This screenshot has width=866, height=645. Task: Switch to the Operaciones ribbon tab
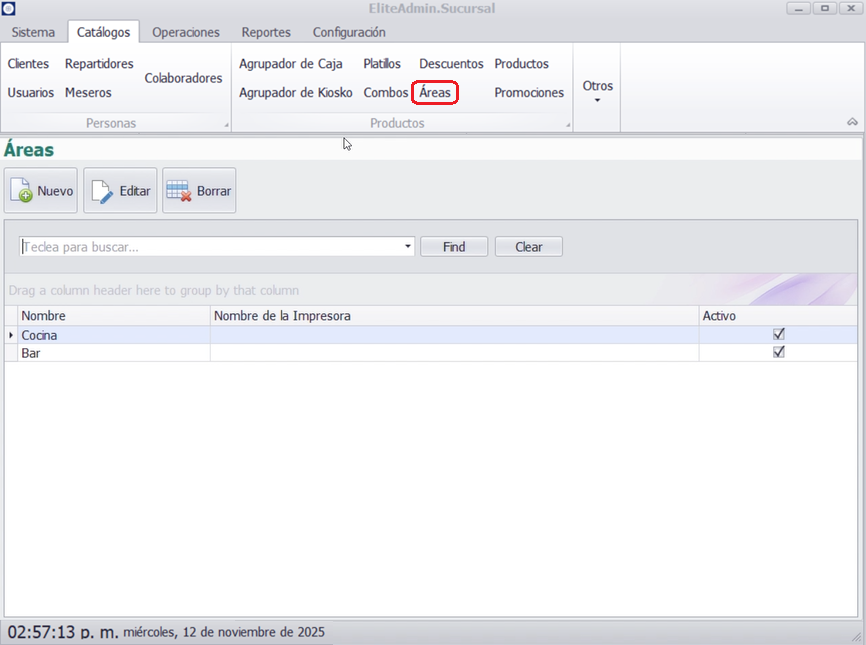(x=185, y=32)
